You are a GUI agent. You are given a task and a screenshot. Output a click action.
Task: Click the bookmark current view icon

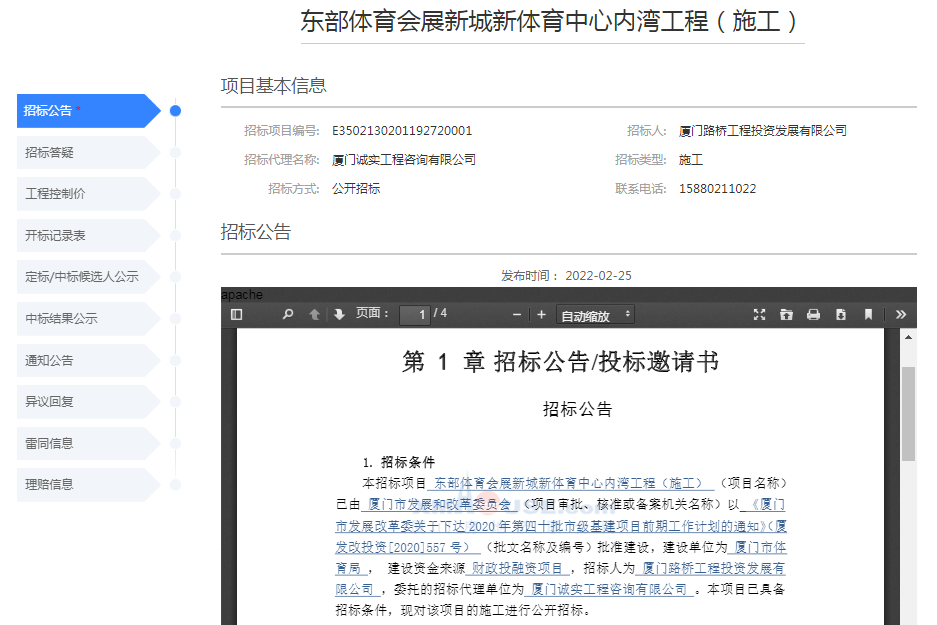pos(868,315)
